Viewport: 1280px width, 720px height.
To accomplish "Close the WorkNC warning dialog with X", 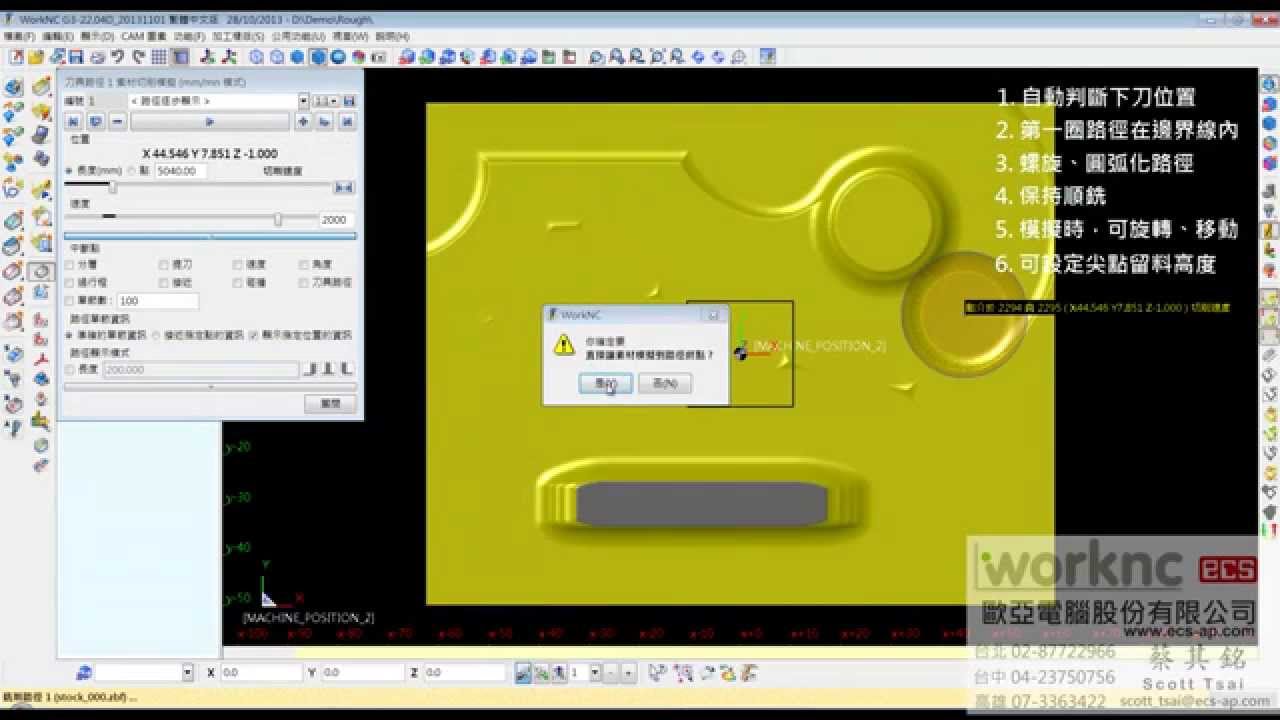I will click(713, 314).
